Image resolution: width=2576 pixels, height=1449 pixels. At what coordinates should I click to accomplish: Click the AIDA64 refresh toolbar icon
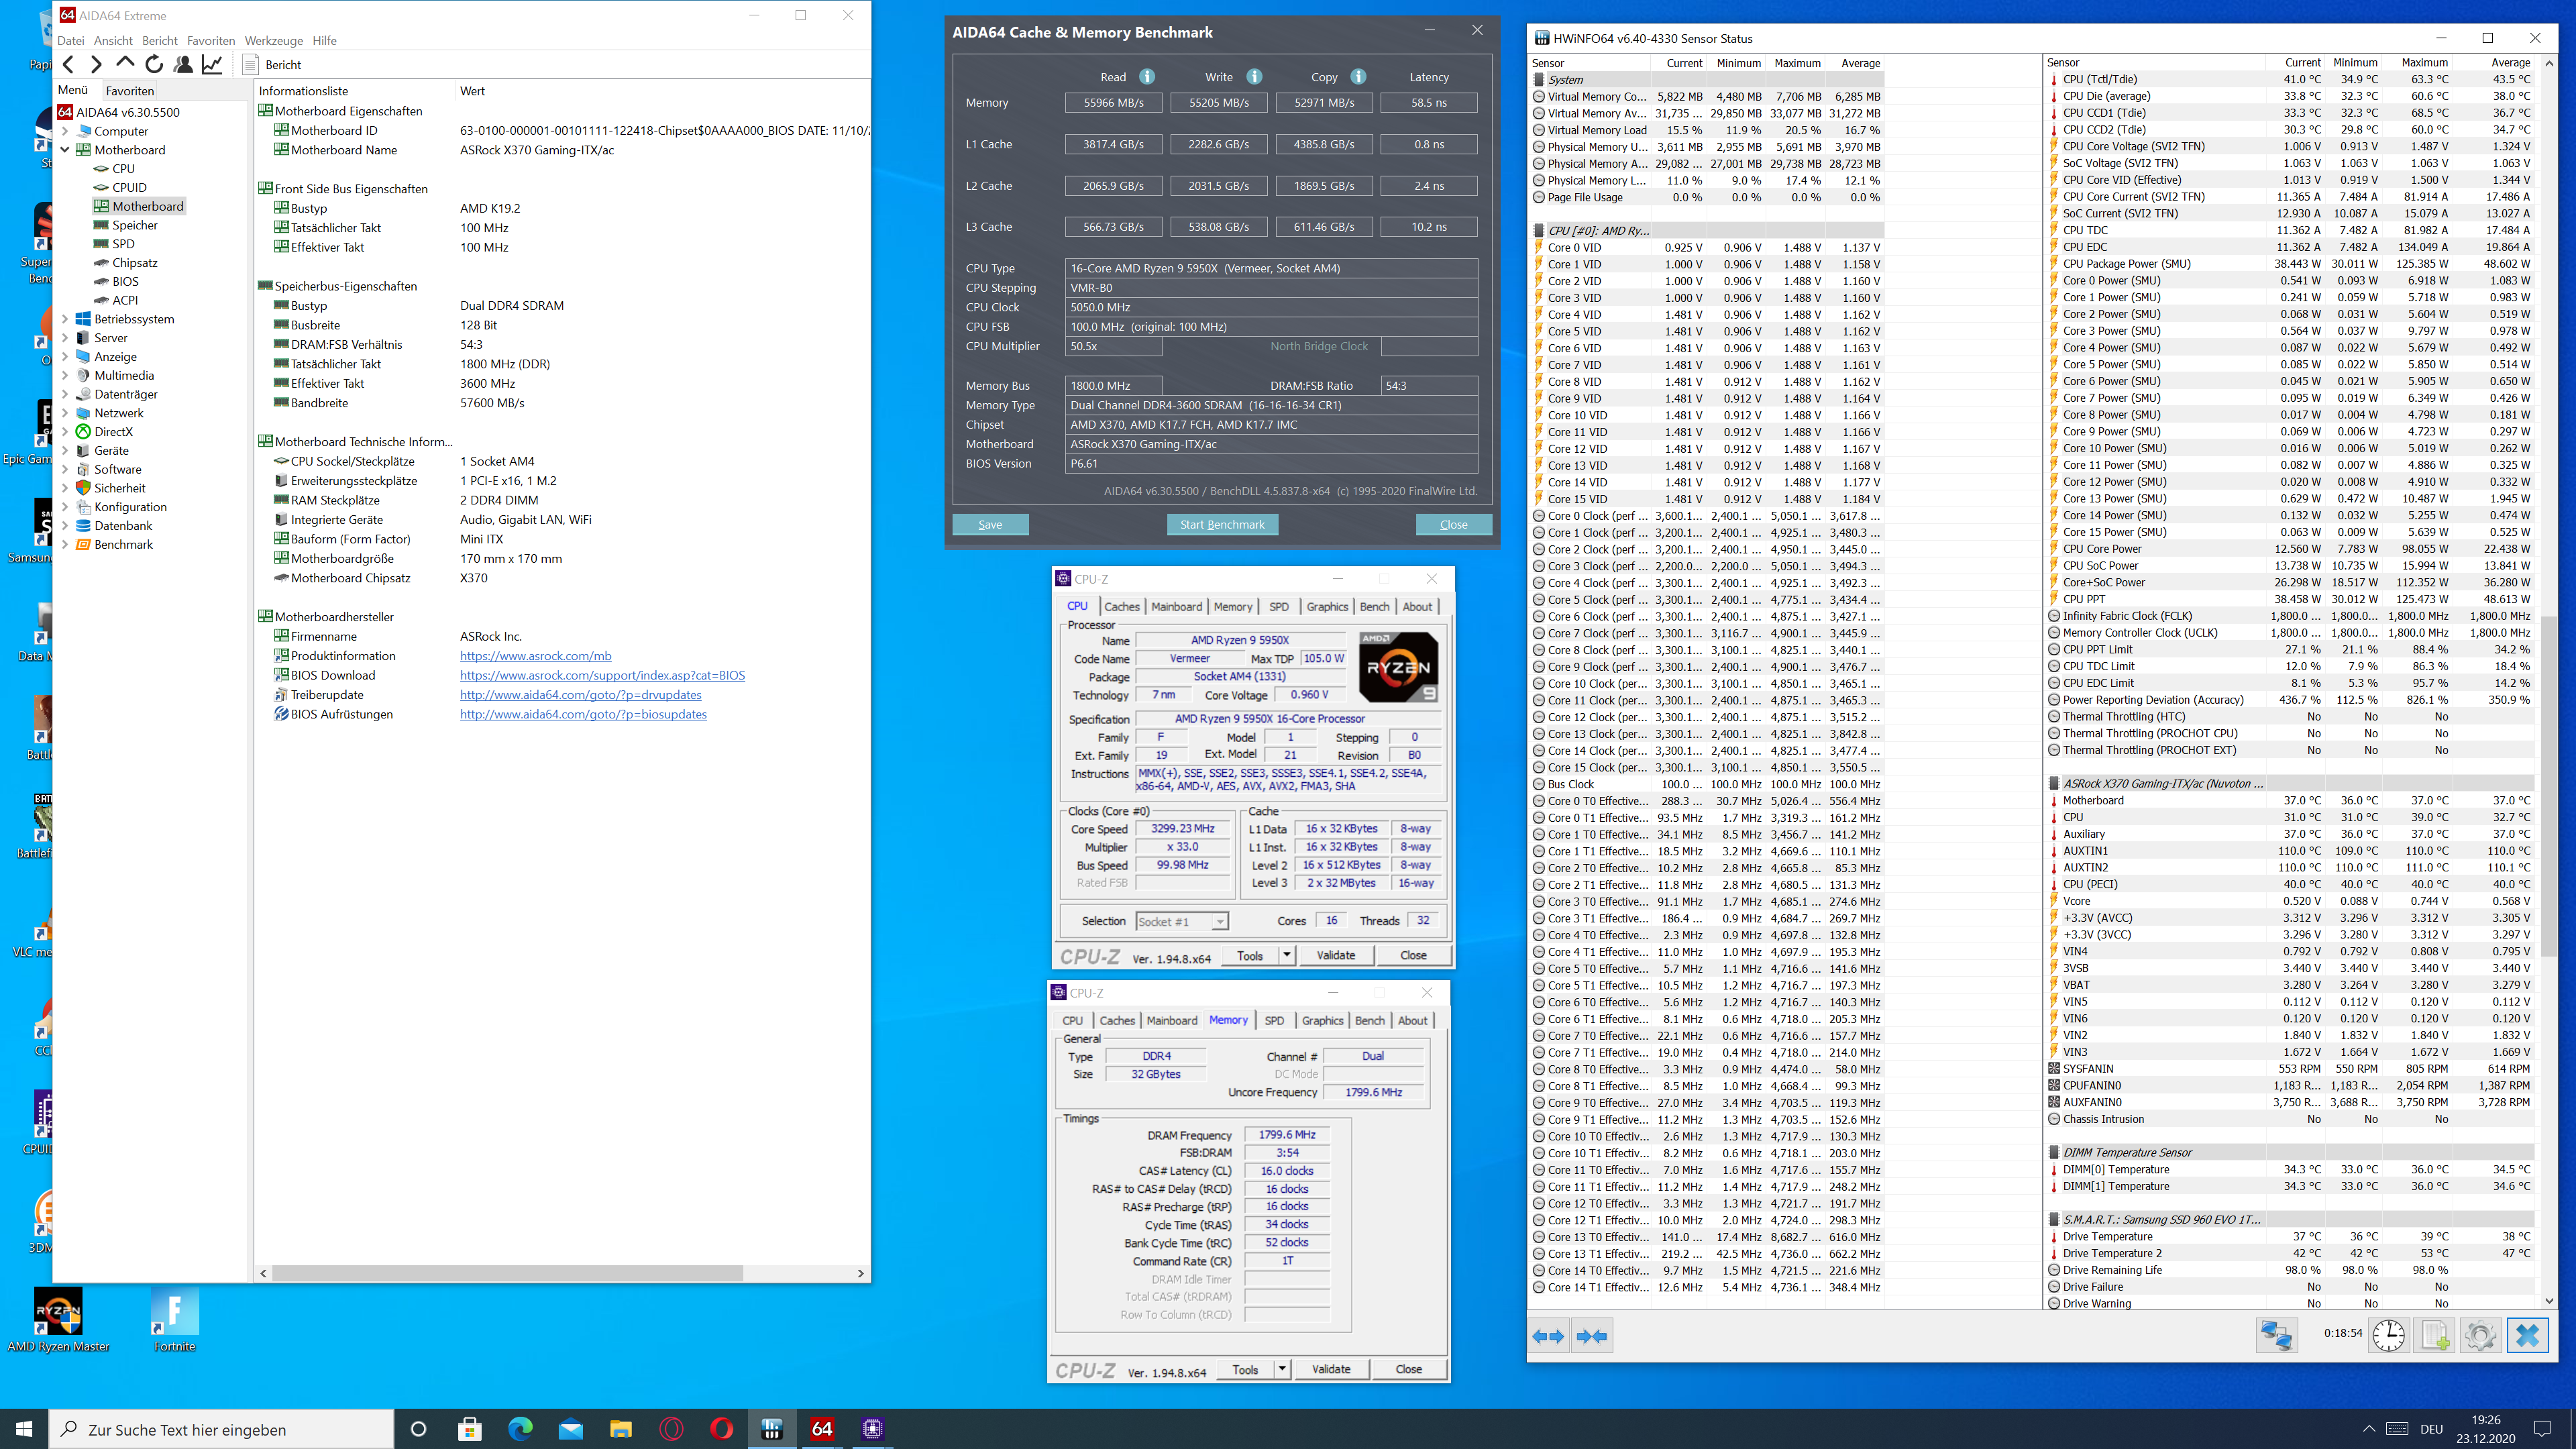[x=154, y=65]
